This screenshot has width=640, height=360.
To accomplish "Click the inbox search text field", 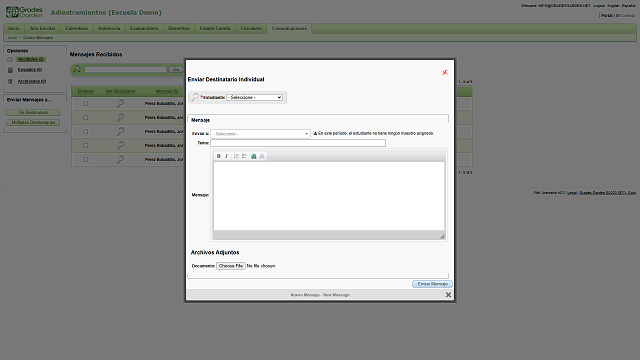I will [x=125, y=69].
